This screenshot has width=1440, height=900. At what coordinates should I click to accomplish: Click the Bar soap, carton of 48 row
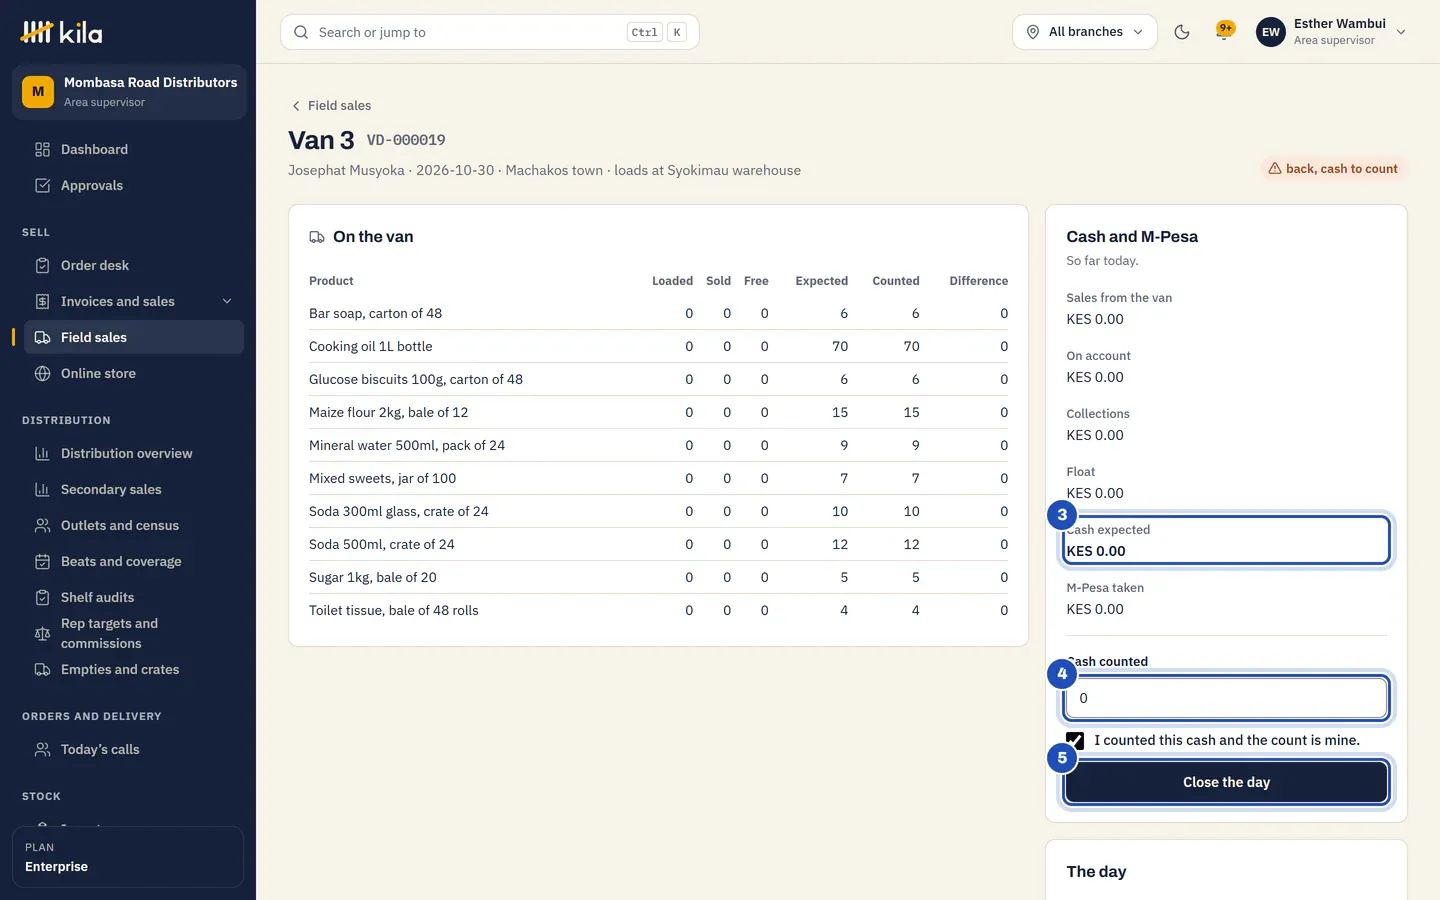click(658, 314)
